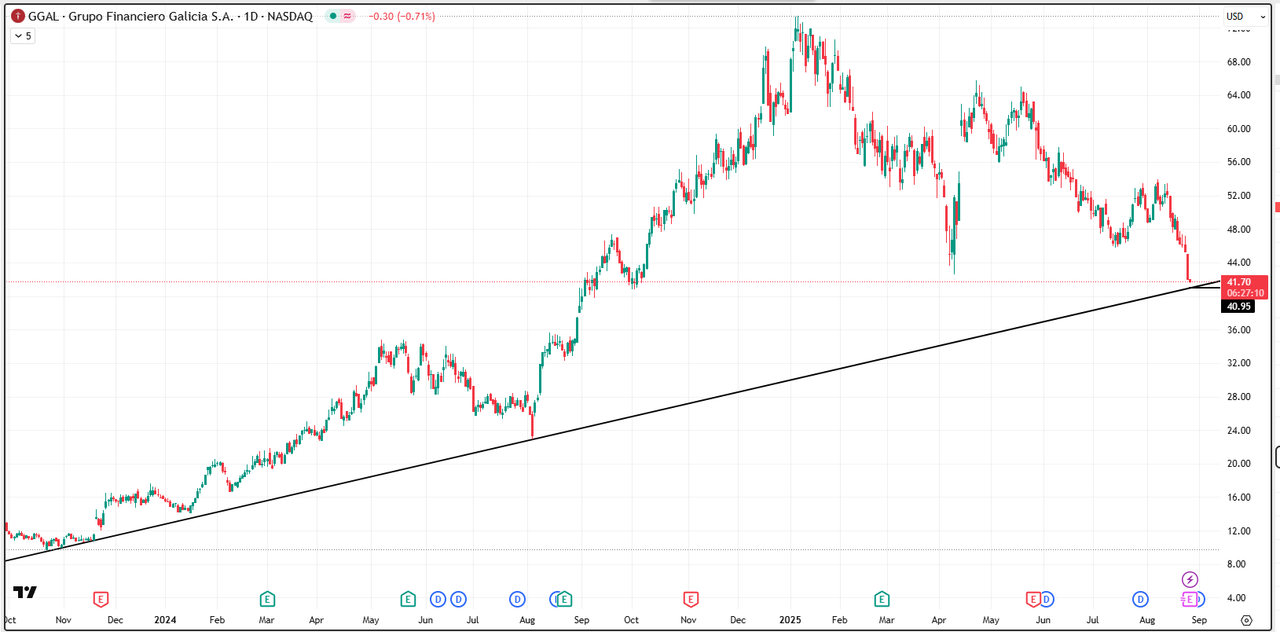1280x632 pixels.
Task: Click the black 40.95 trendline price label
Action: pyautogui.click(x=1238, y=307)
